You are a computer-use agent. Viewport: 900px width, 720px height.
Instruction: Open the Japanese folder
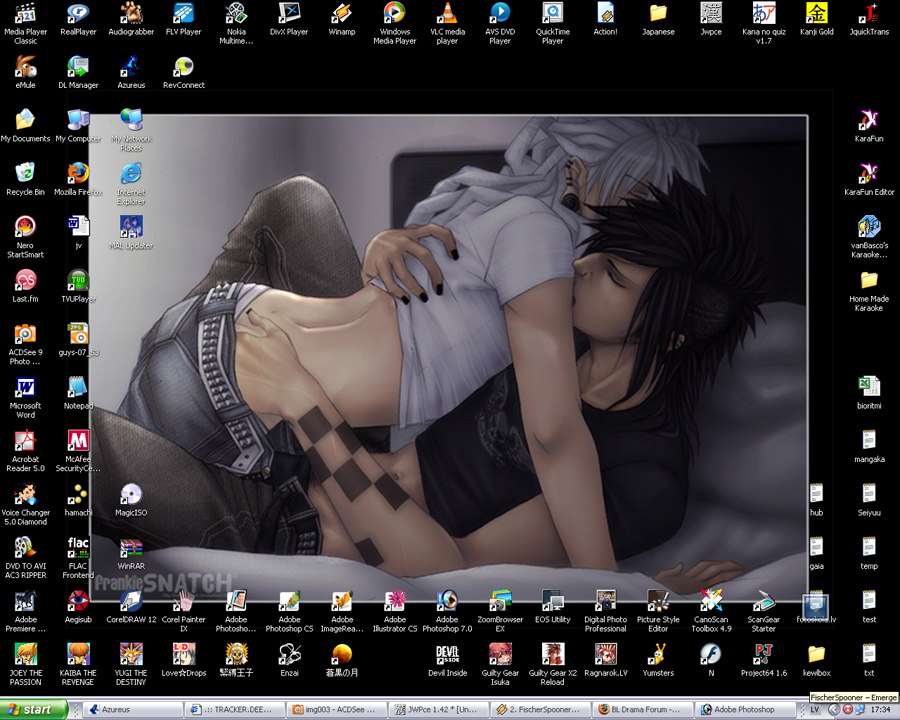658,20
